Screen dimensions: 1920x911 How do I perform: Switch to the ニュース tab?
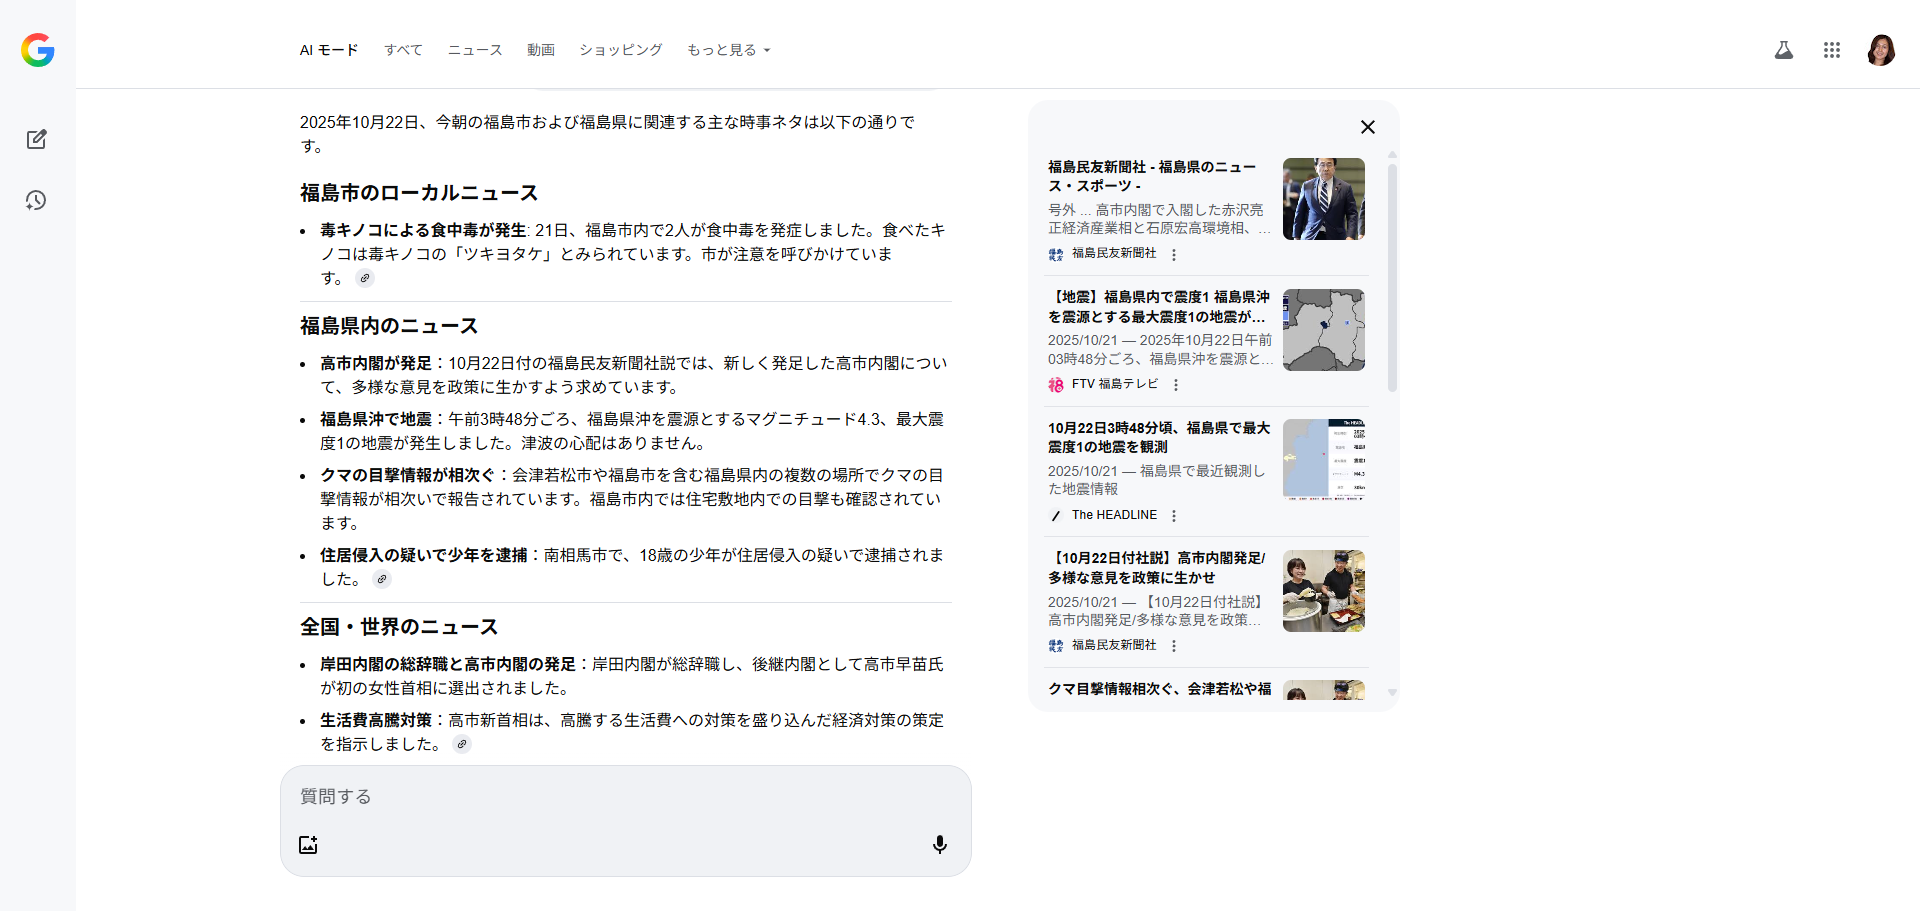474,50
